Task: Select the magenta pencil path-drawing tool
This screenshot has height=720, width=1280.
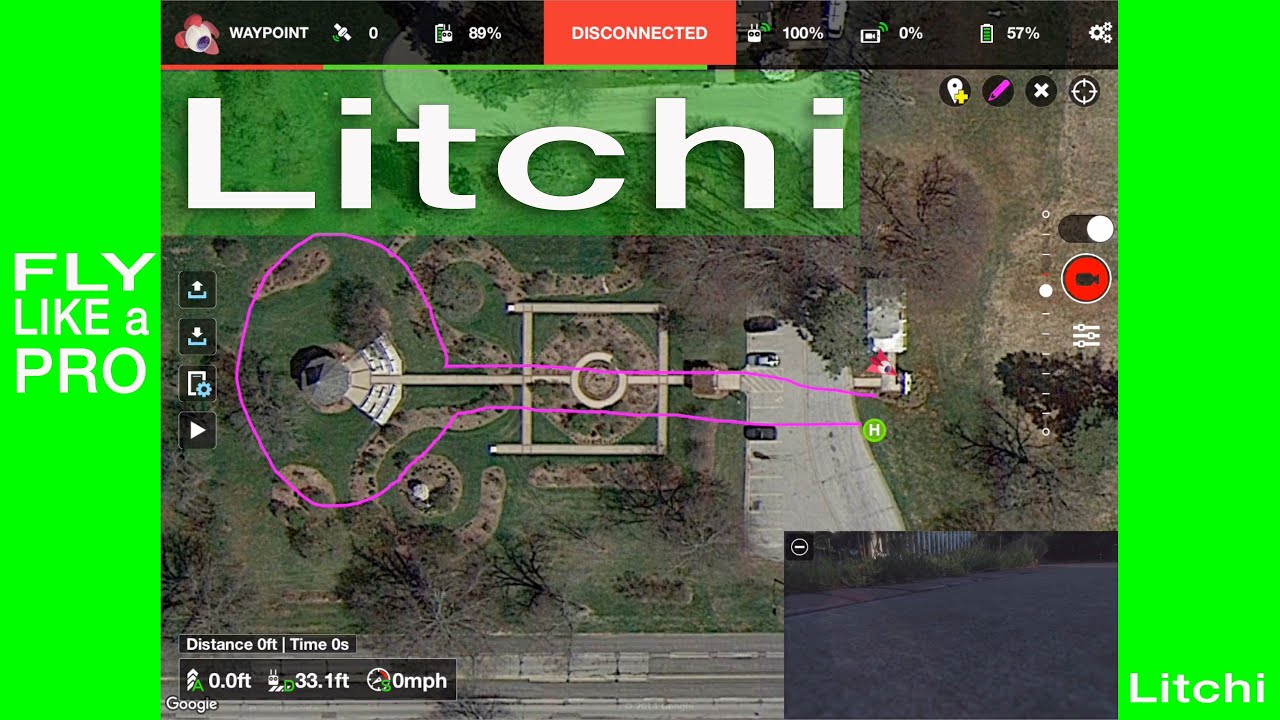Action: click(x=998, y=92)
